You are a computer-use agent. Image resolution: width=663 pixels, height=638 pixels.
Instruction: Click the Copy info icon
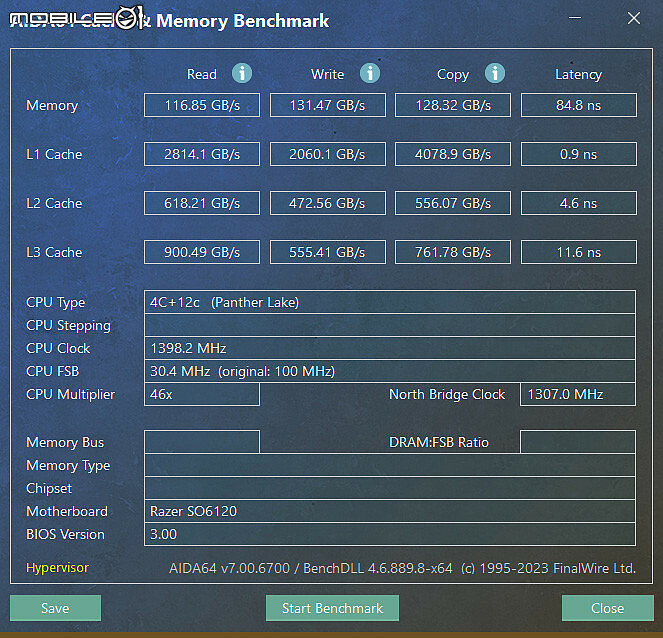[x=495, y=74]
